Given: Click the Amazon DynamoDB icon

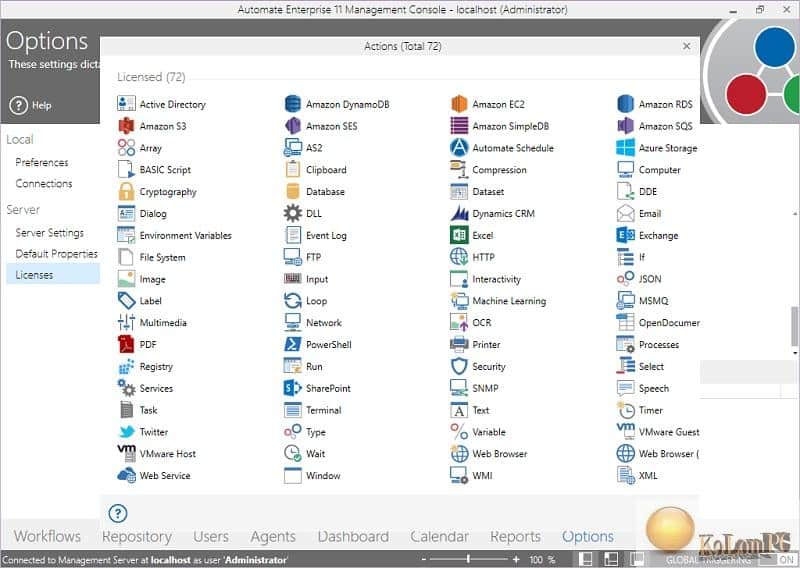Looking at the screenshot, I should [x=292, y=104].
